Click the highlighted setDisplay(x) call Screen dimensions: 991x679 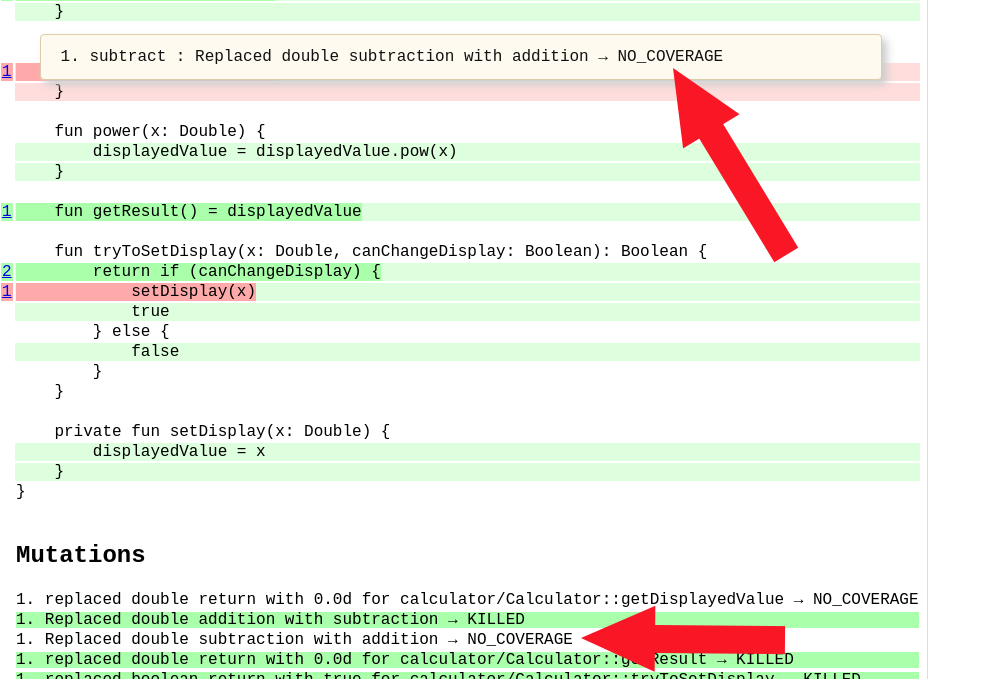pos(193,291)
